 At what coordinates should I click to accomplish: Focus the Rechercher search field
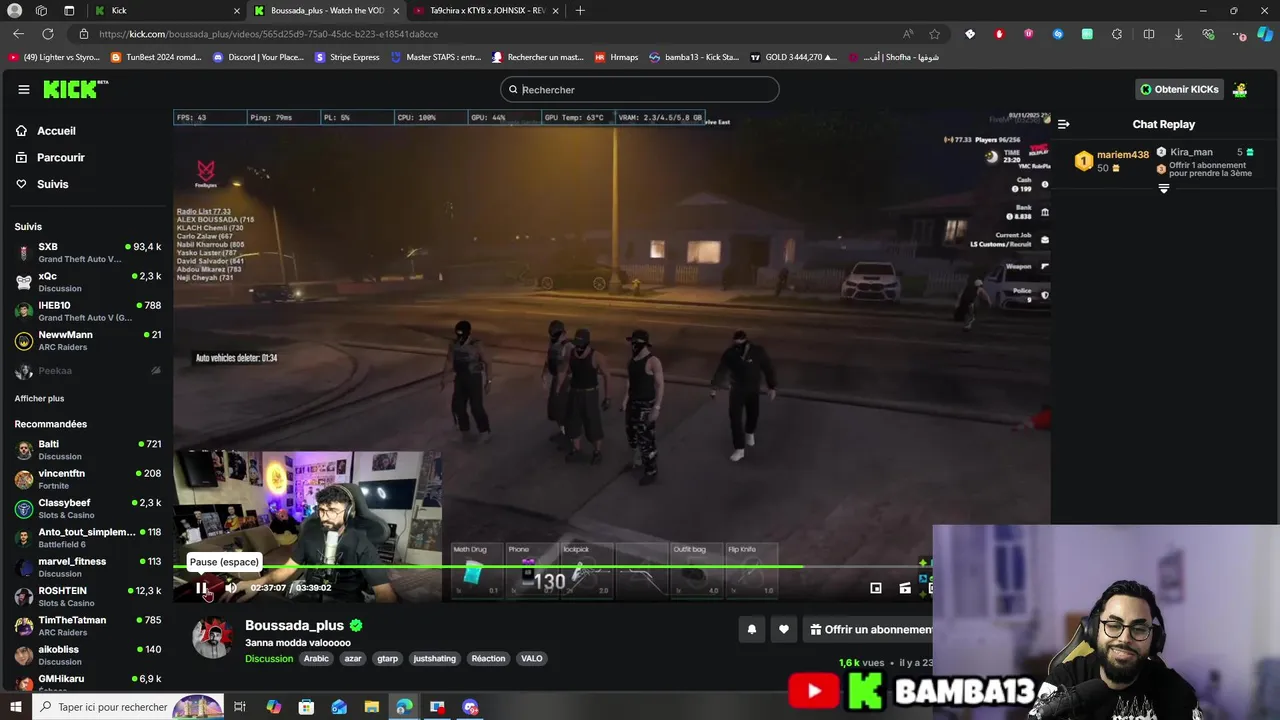[640, 89]
